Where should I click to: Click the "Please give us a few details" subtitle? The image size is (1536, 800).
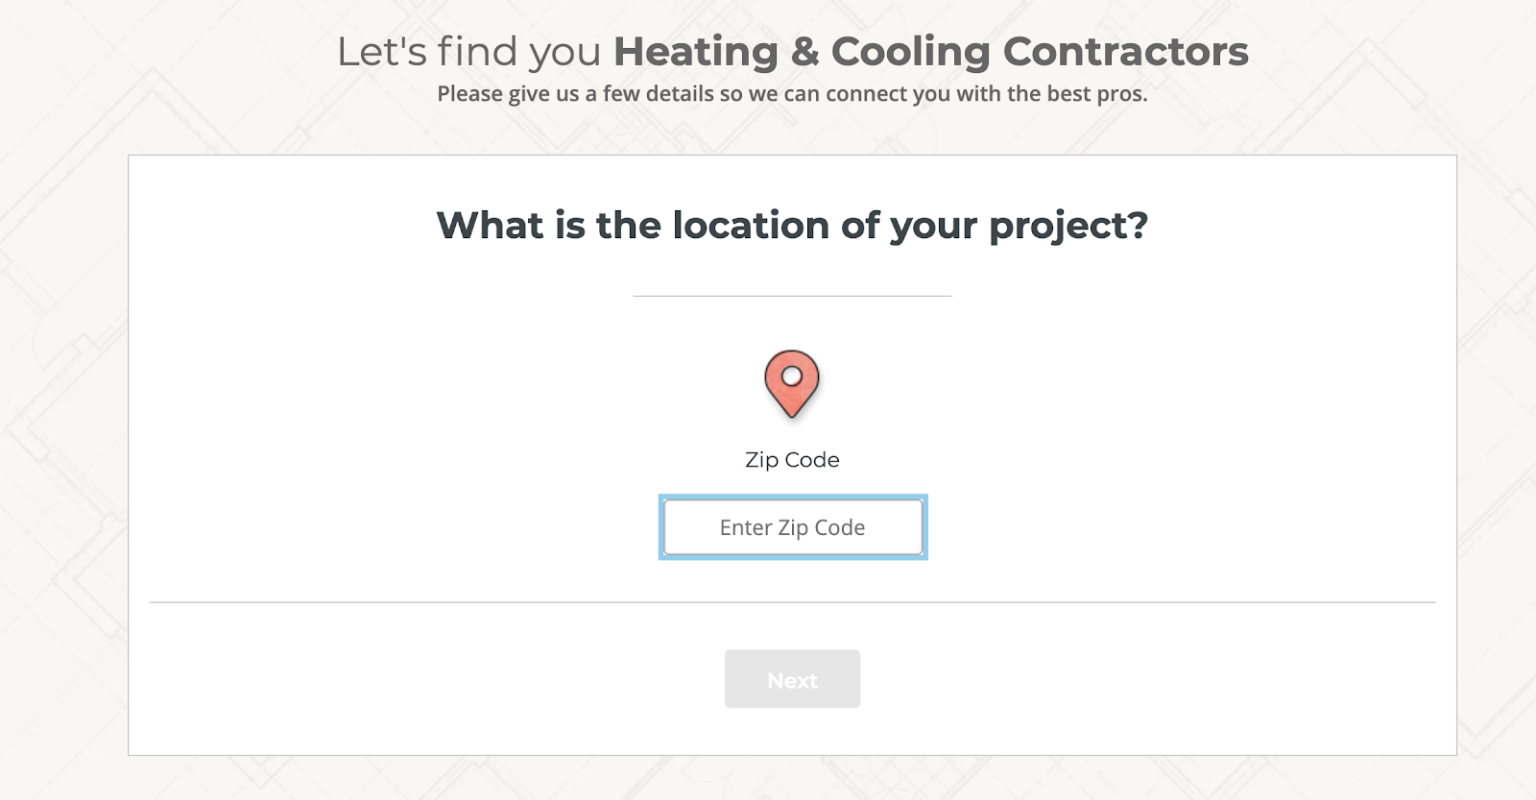coord(792,94)
